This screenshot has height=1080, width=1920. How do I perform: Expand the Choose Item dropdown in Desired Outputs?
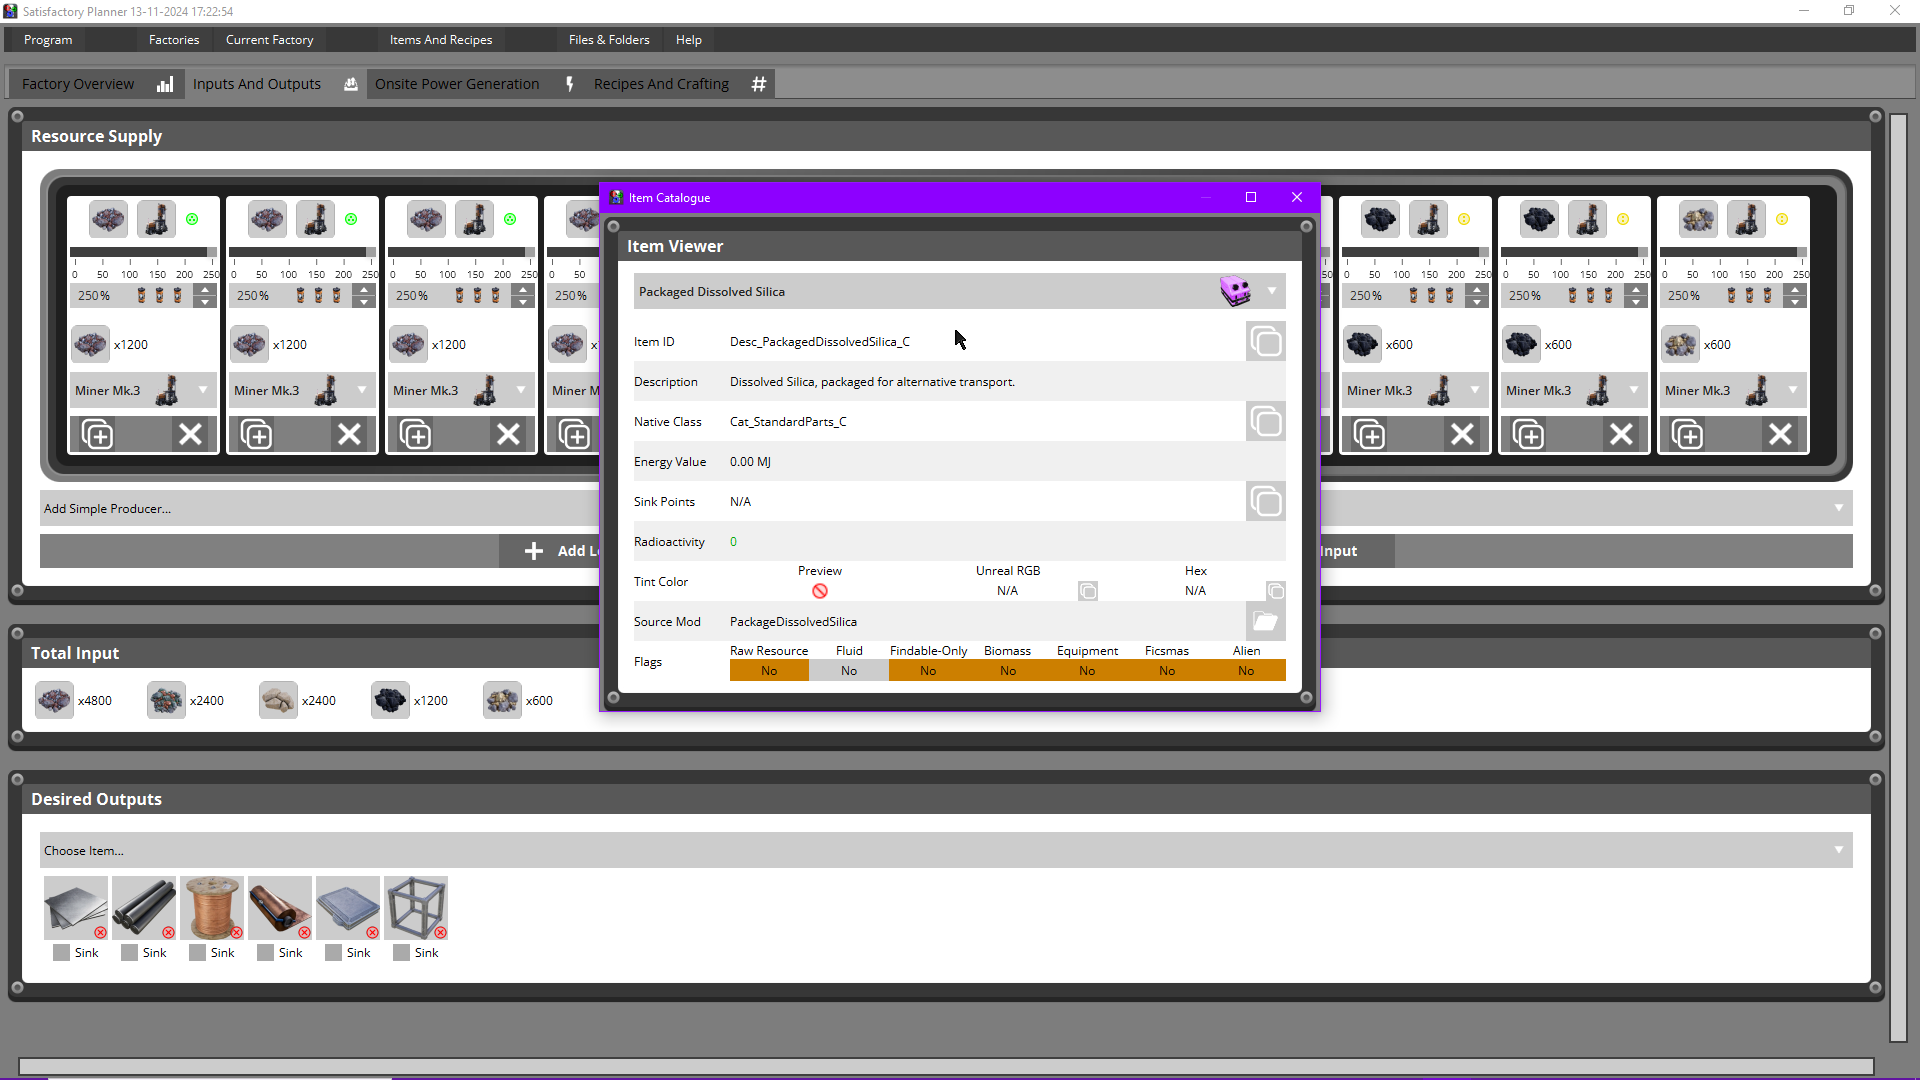[x=1838, y=850]
